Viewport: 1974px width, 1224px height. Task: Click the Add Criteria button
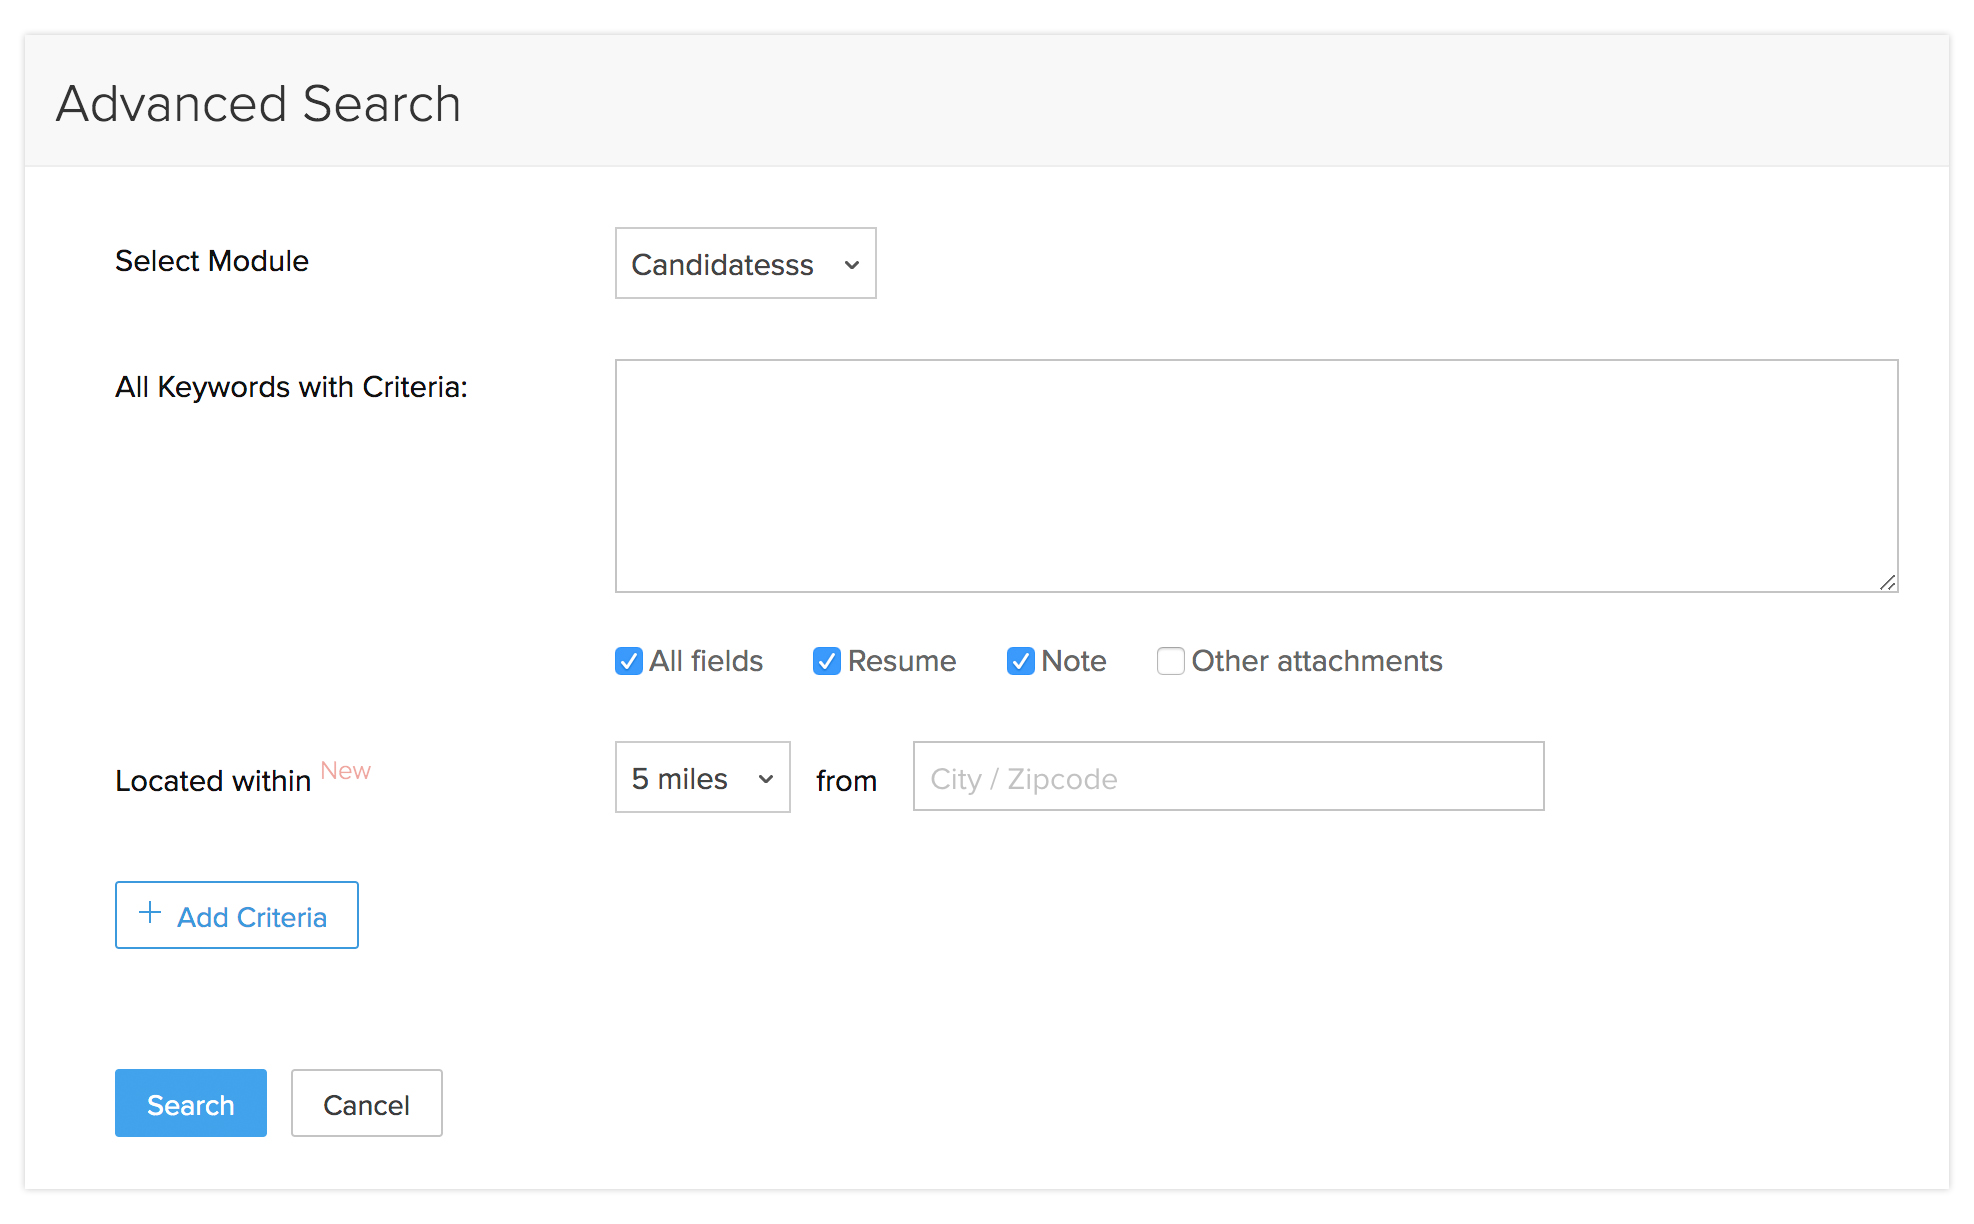[x=237, y=915]
